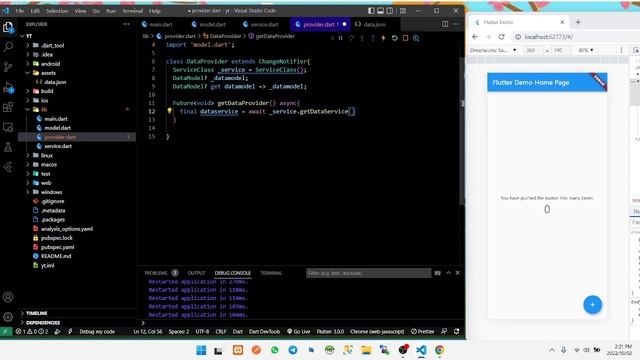Collapse the assets folder
Screen dimensions: 640x360
click(48, 73)
